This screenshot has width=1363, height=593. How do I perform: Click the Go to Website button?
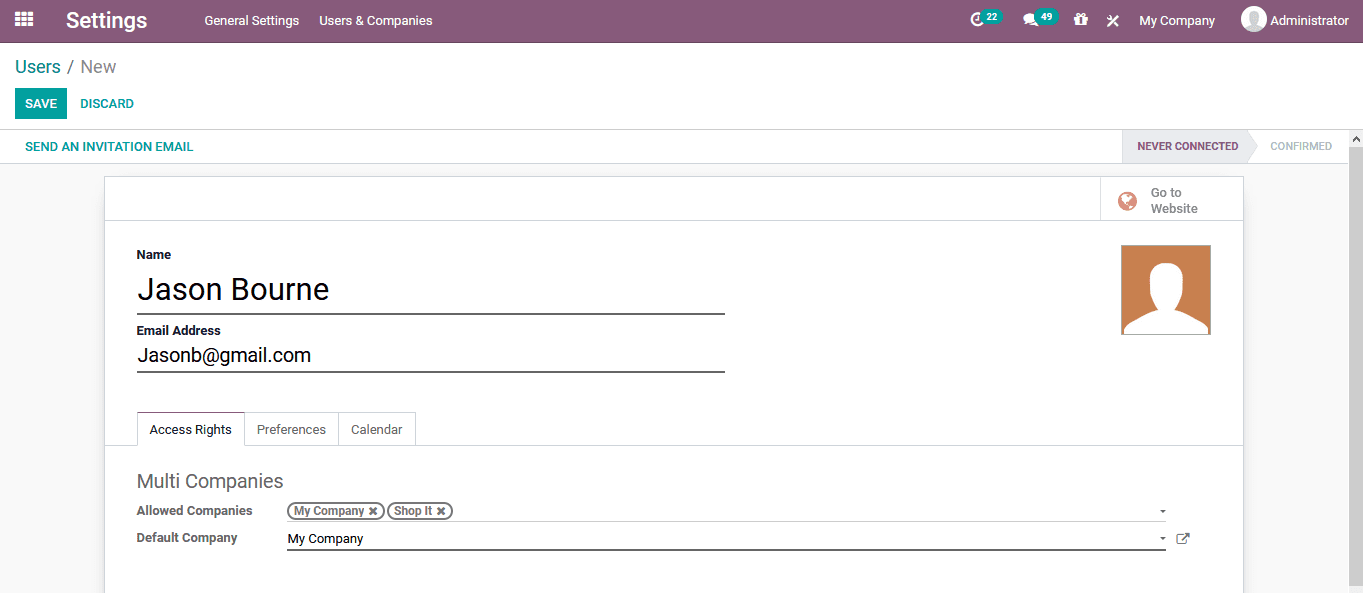1172,200
